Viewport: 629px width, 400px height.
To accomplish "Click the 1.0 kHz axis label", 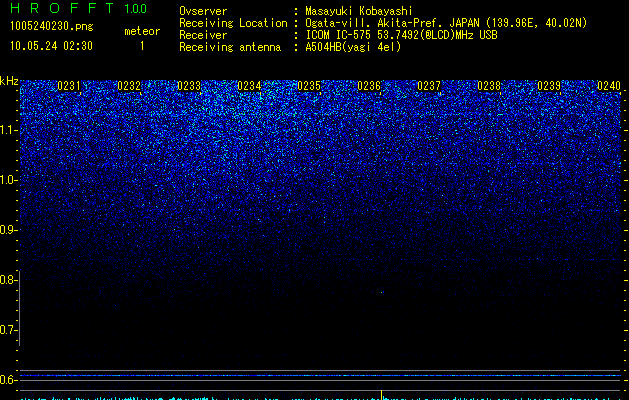I will [x=8, y=180].
